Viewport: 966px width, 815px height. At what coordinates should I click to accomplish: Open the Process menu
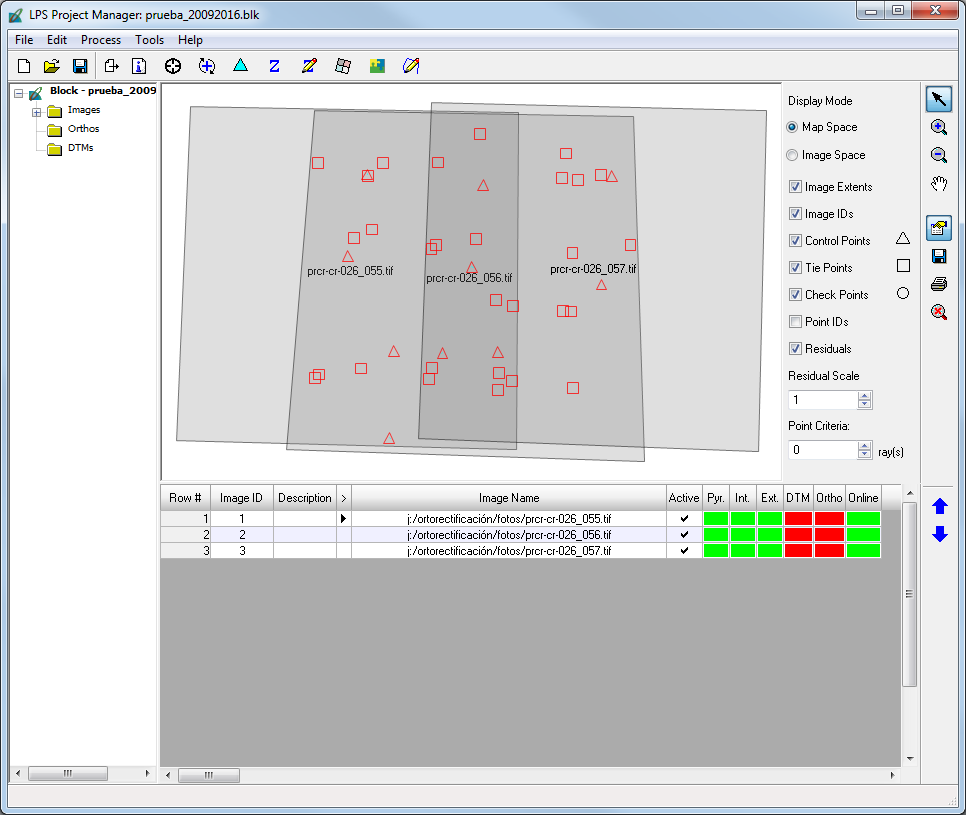[101, 40]
